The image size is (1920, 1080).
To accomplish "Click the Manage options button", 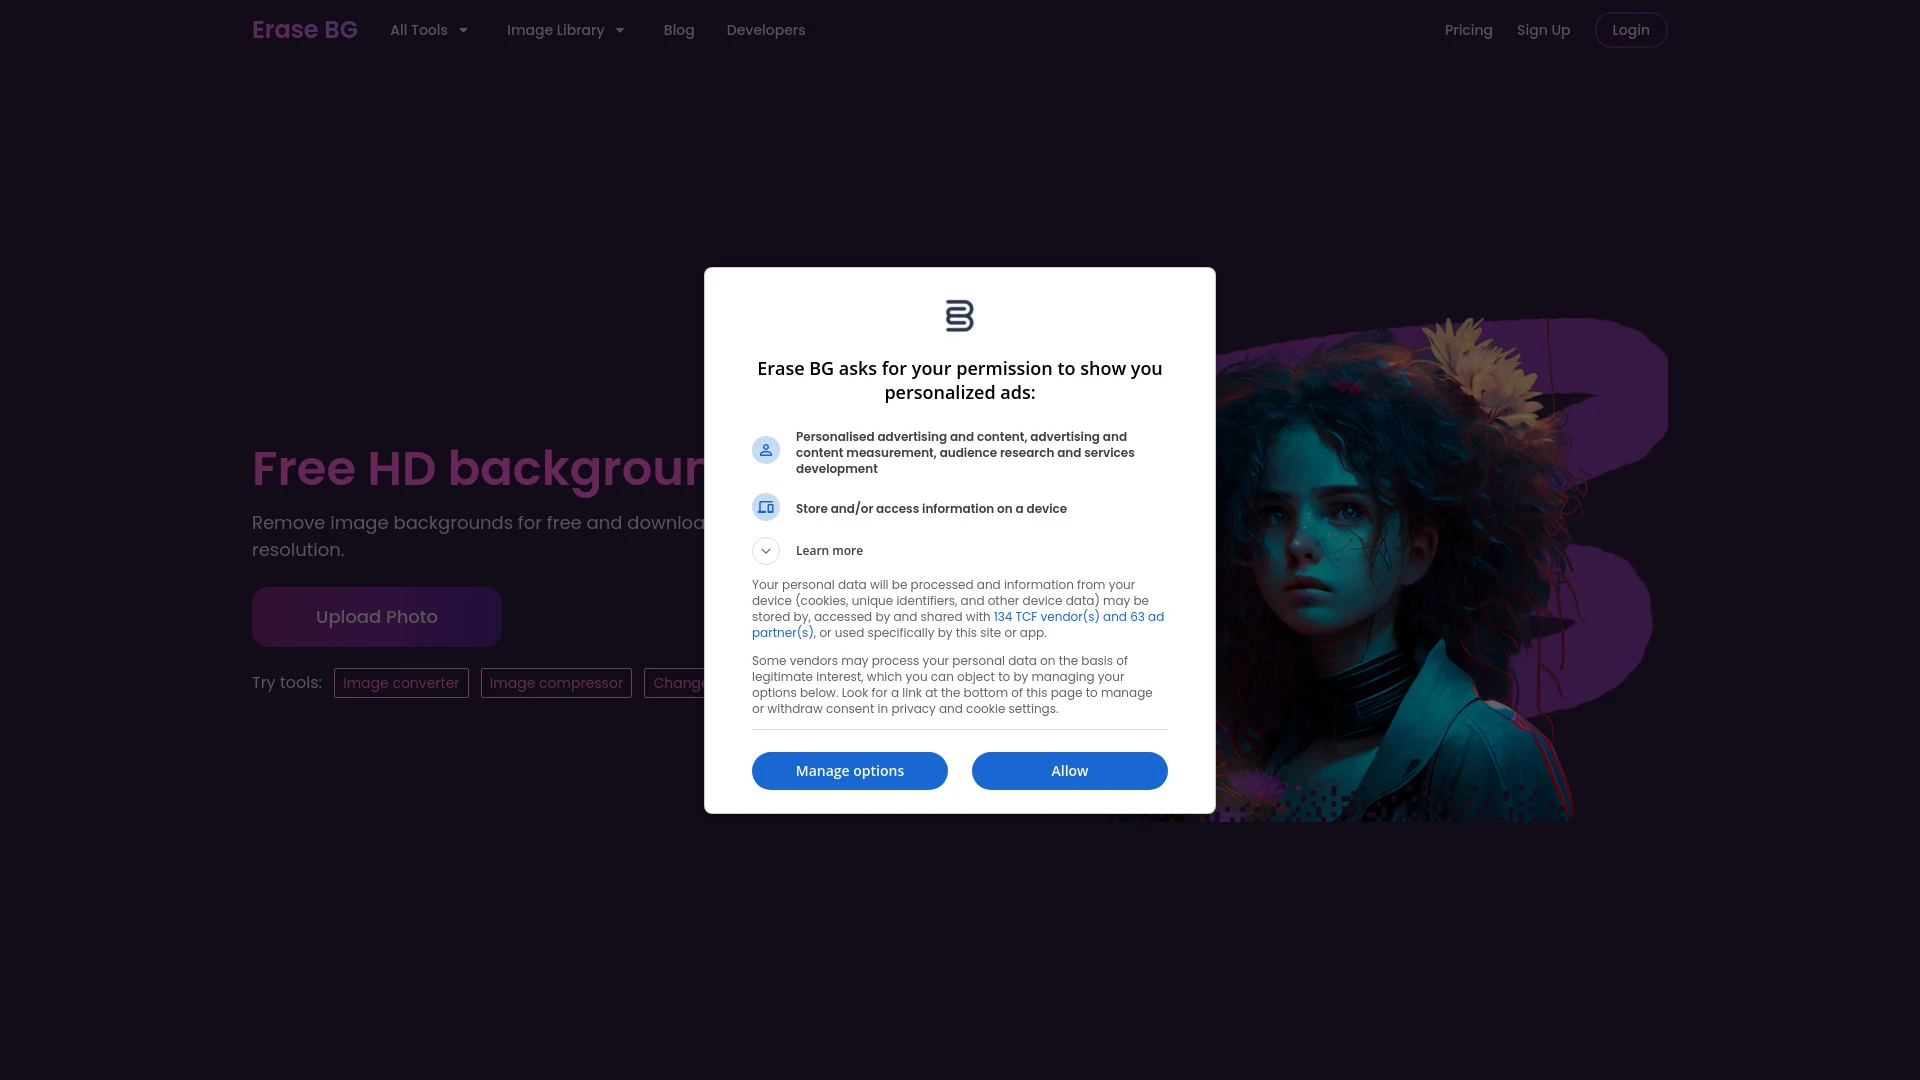I will [849, 770].
